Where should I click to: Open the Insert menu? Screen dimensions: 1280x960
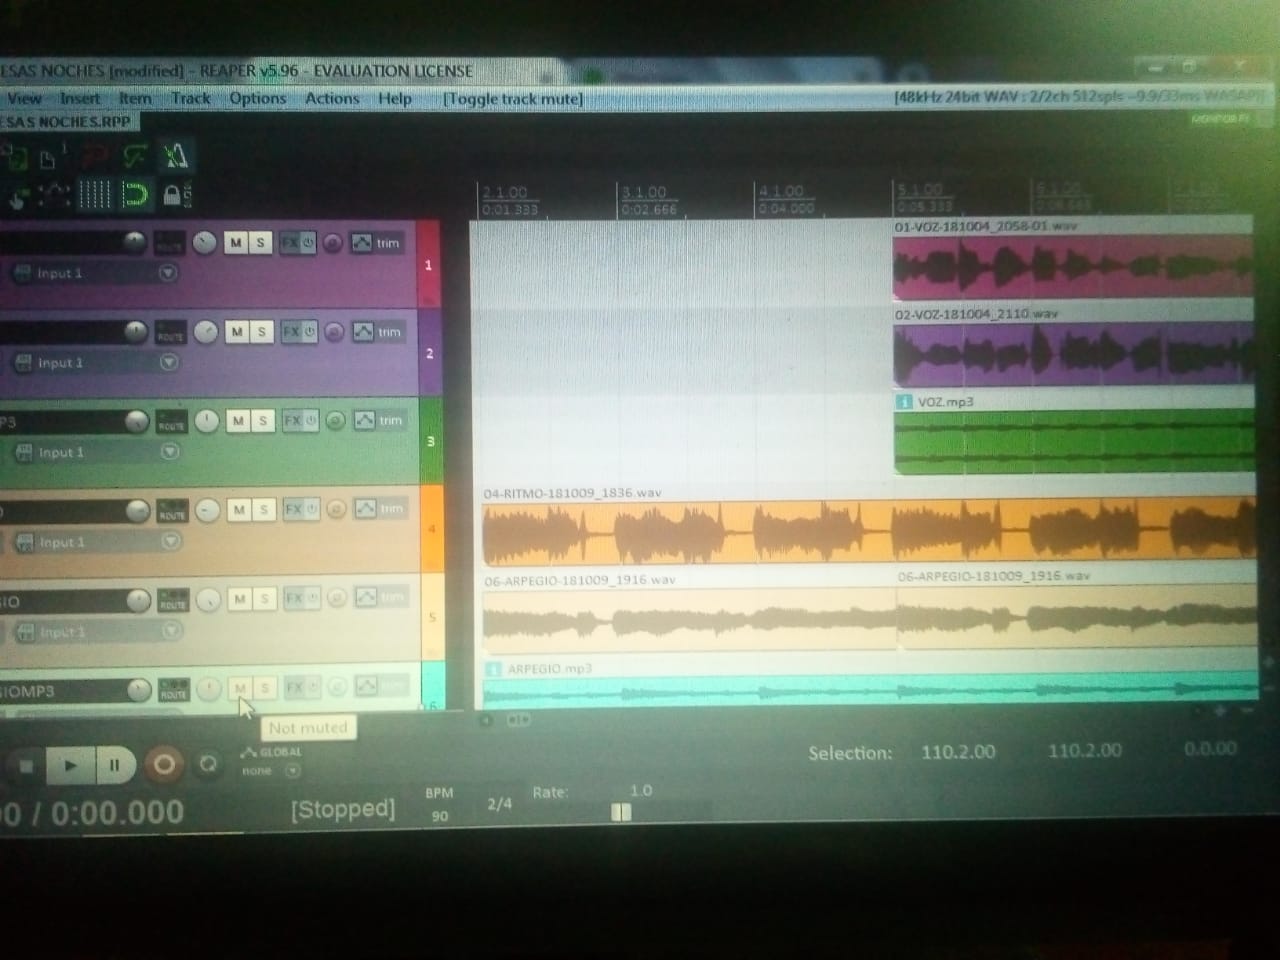[80, 98]
